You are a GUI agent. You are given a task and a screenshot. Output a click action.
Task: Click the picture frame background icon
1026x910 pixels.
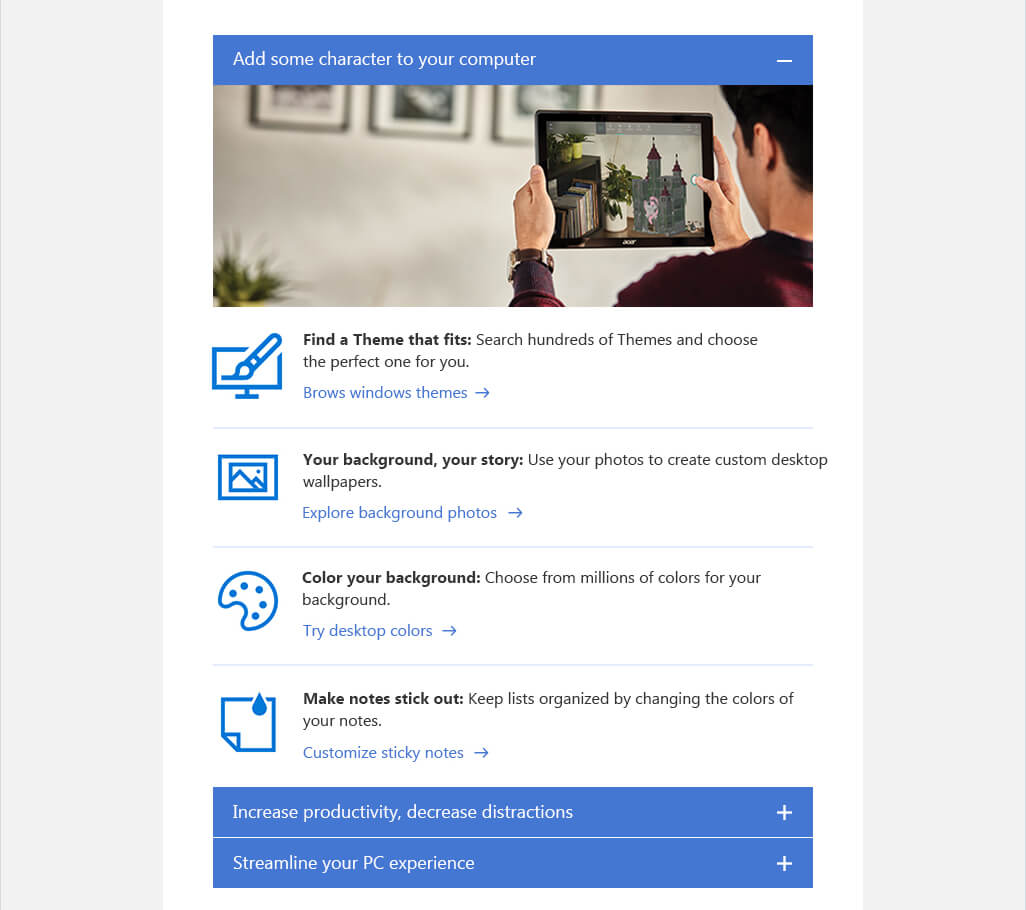coord(247,477)
